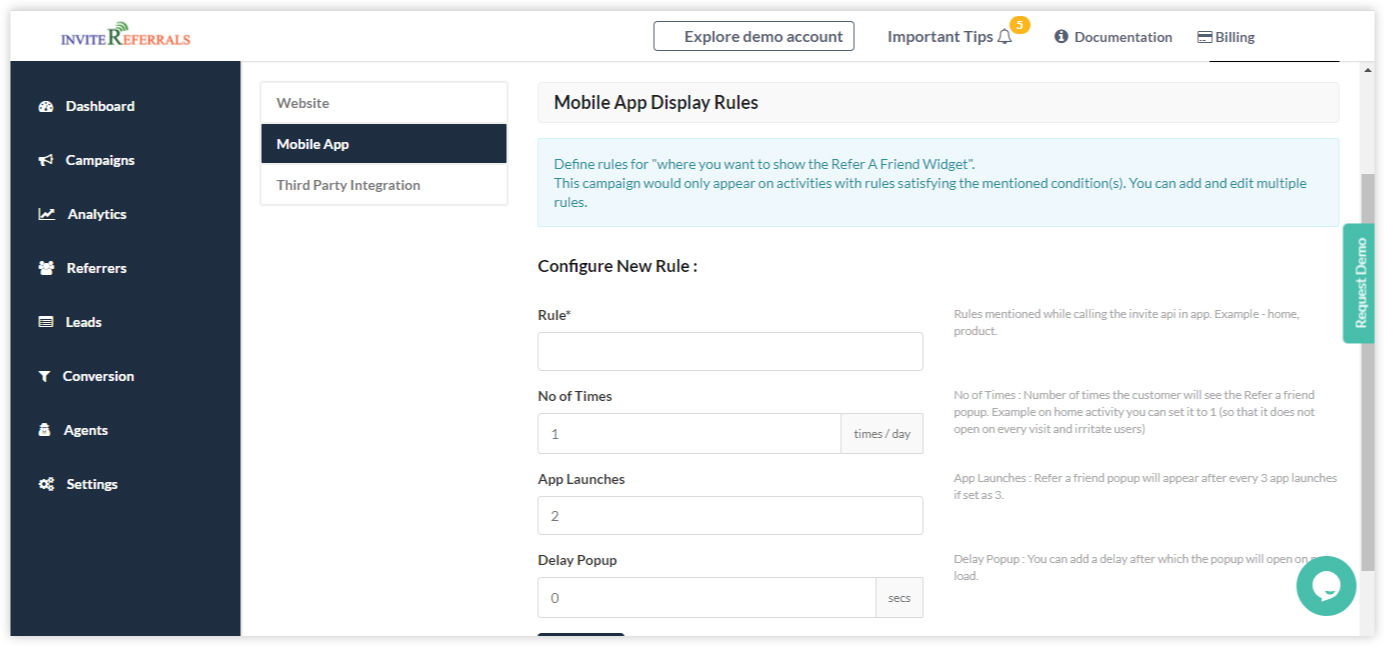Click the notification bell icon

(1005, 37)
